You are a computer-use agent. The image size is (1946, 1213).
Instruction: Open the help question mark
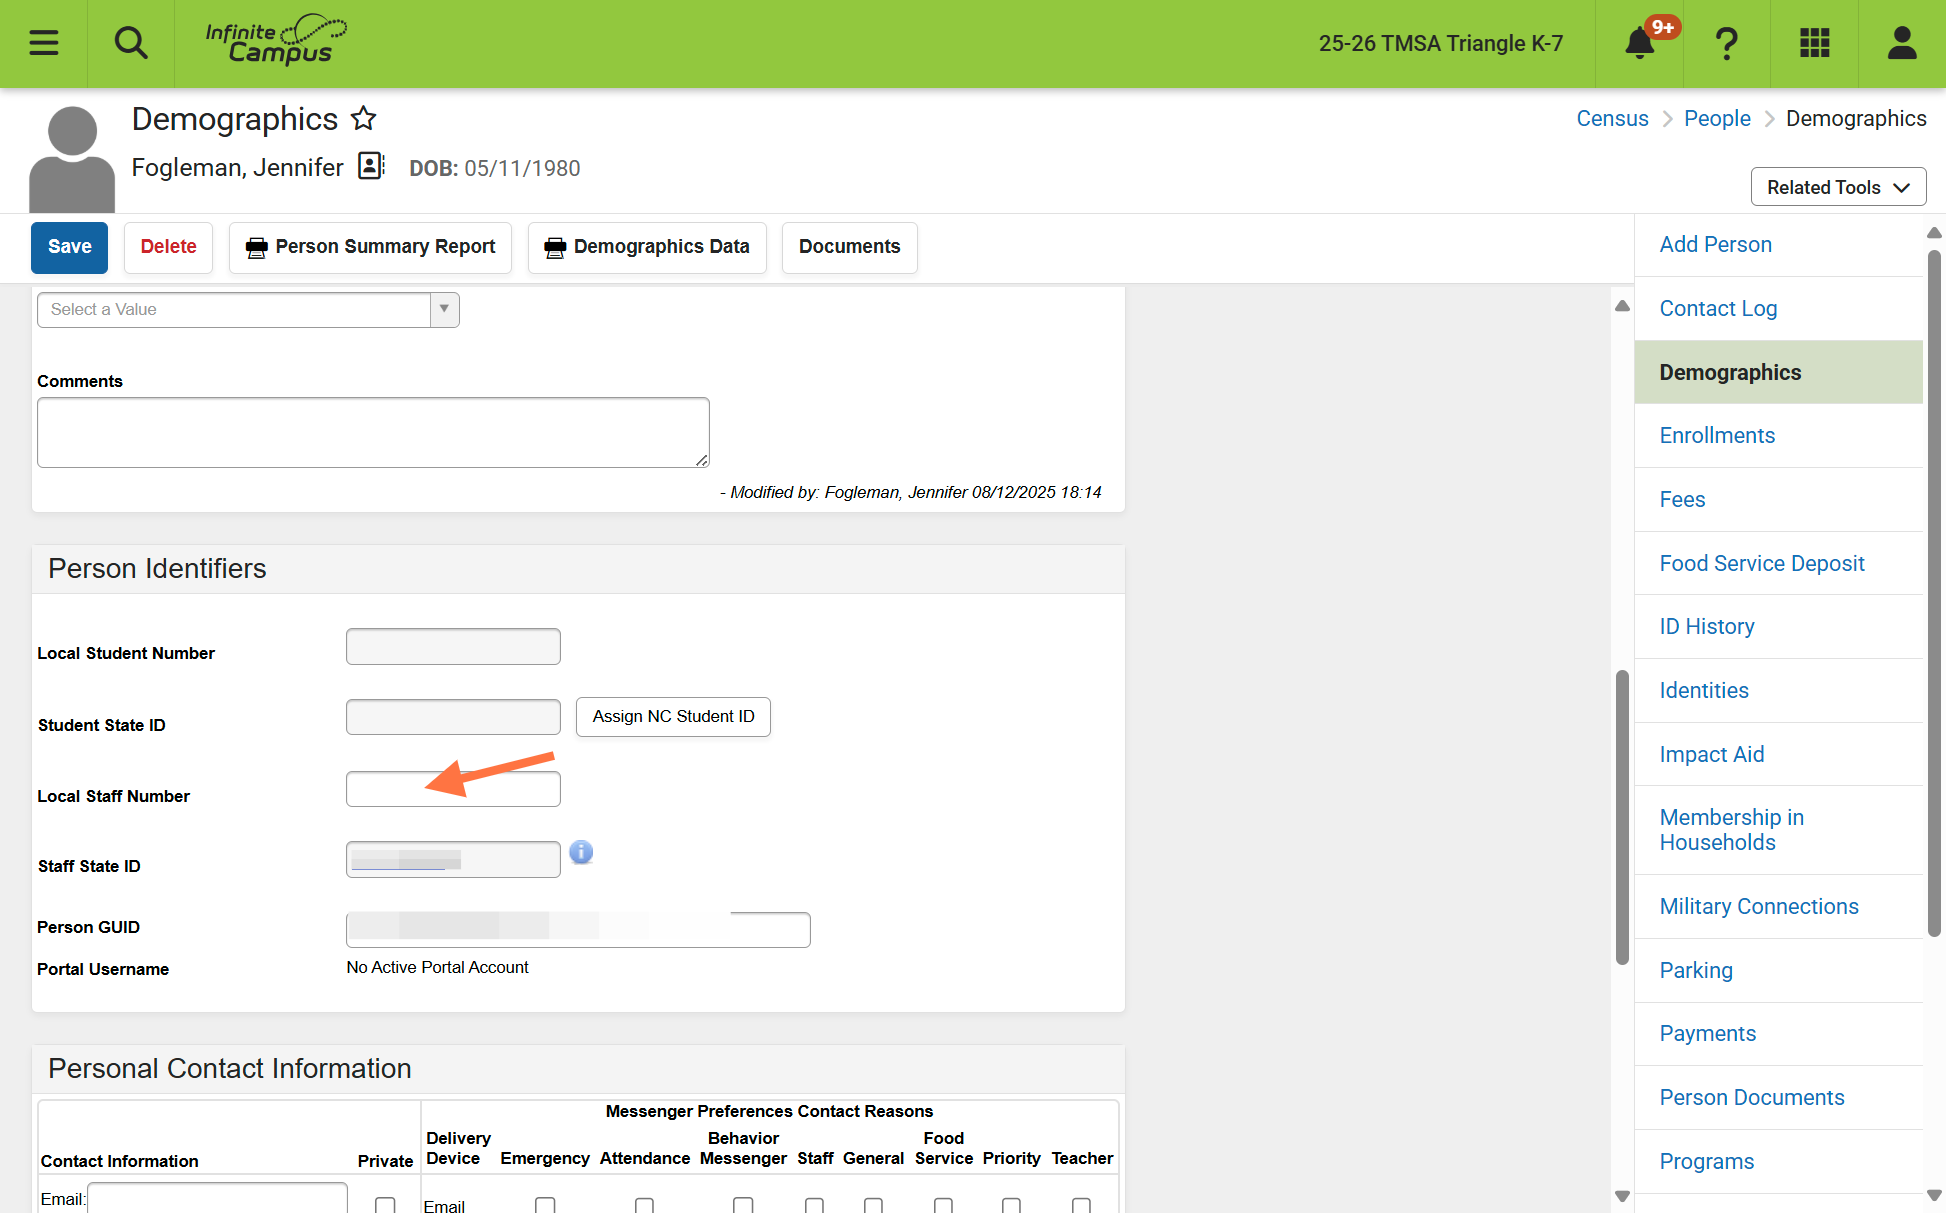(1727, 43)
